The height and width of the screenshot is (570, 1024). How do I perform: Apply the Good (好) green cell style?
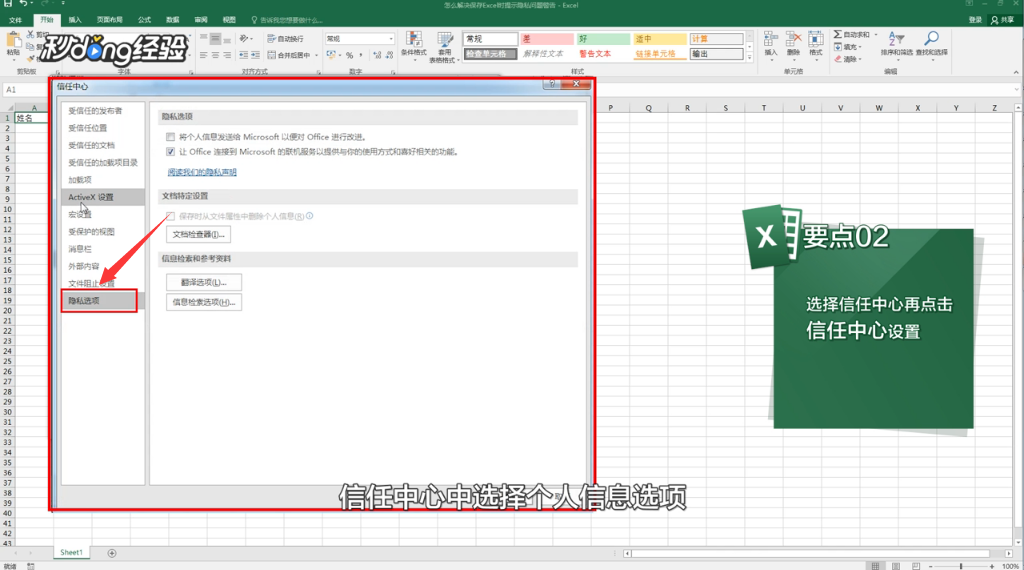pos(603,39)
